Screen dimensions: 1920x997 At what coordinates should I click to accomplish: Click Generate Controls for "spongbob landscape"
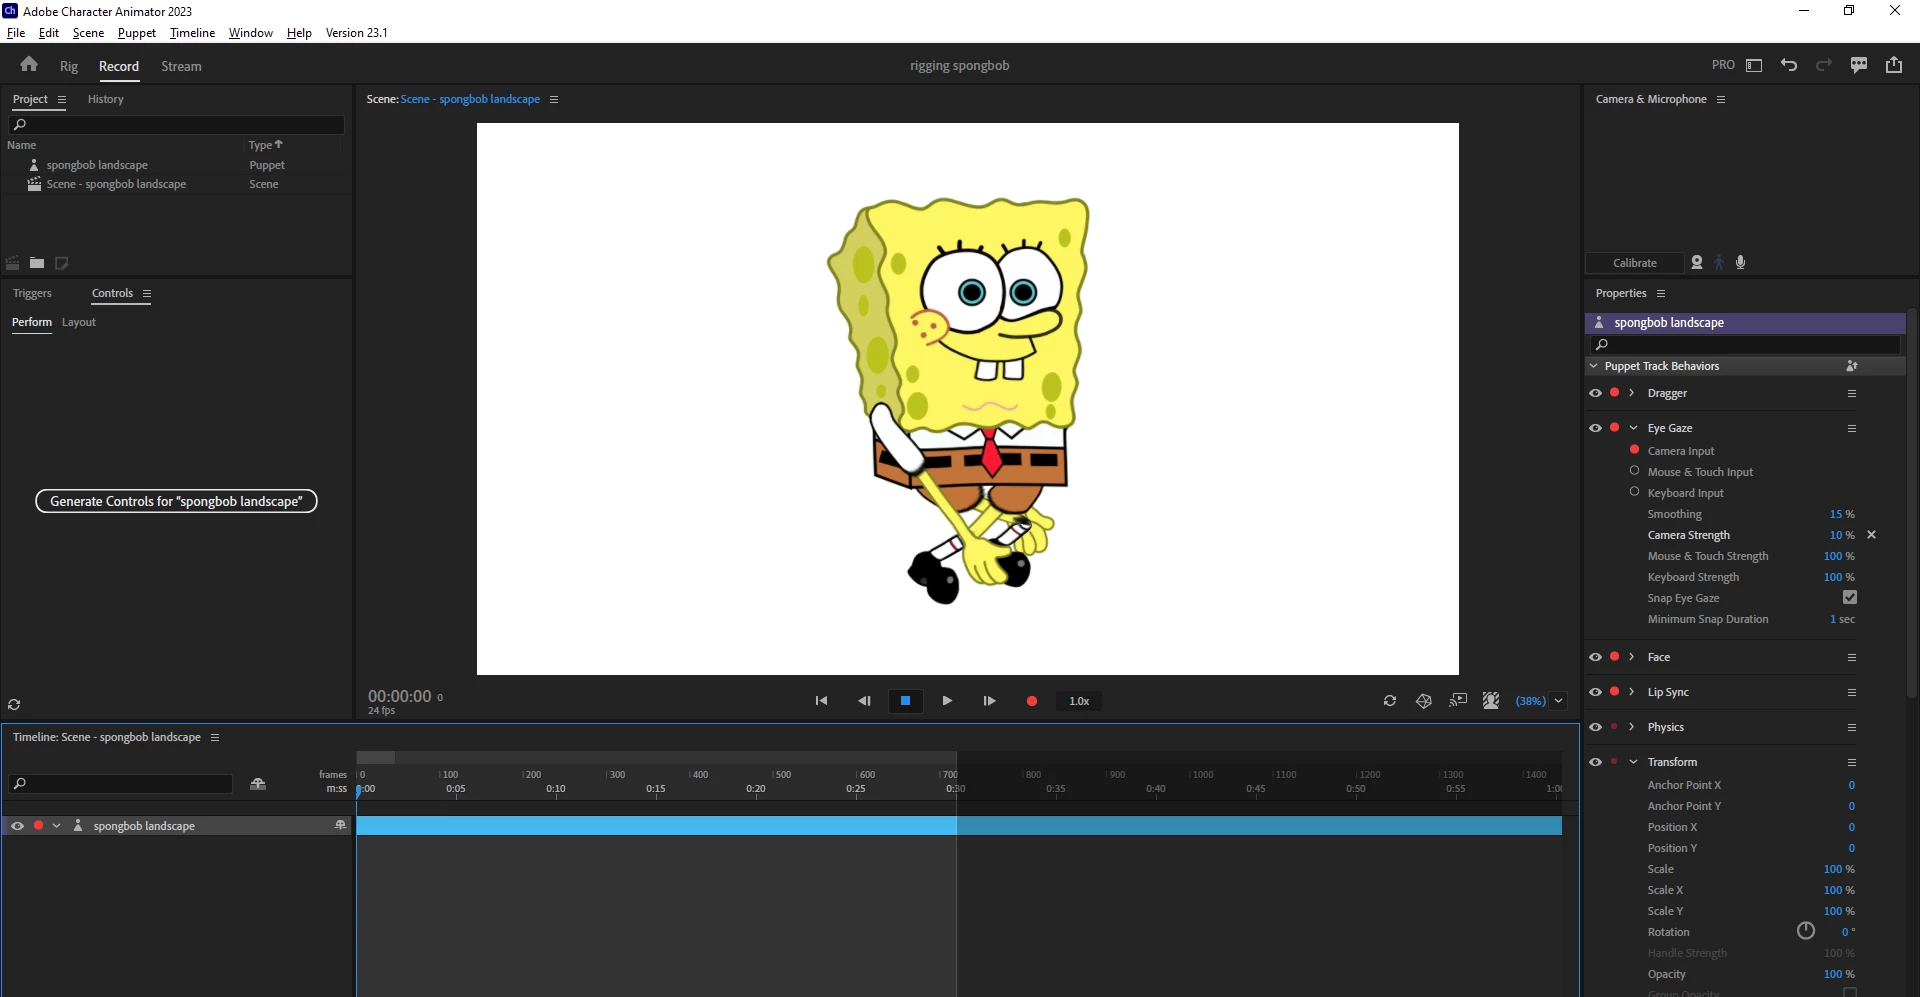point(176,501)
